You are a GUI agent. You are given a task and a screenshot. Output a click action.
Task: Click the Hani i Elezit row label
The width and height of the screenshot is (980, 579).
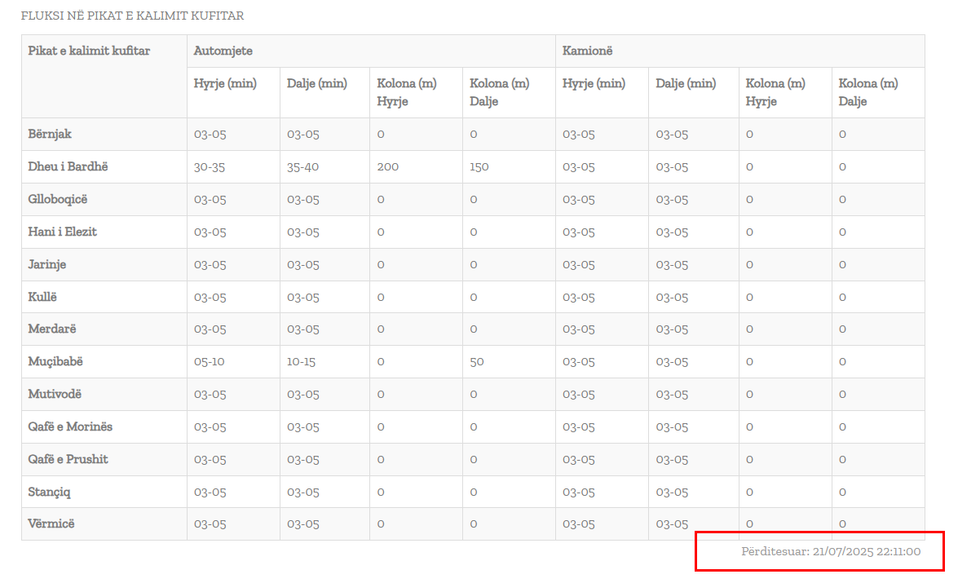pyautogui.click(x=62, y=232)
